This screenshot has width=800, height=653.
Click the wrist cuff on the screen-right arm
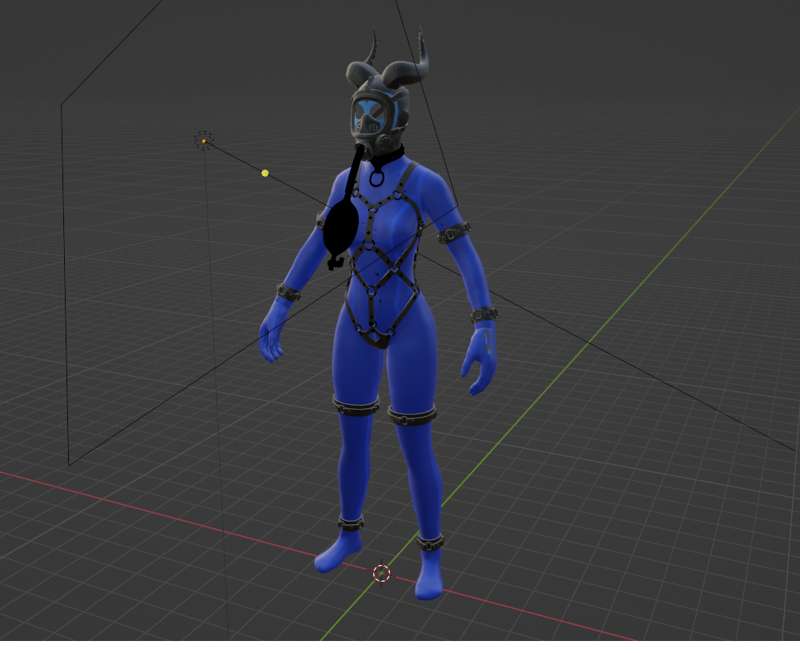[484, 314]
